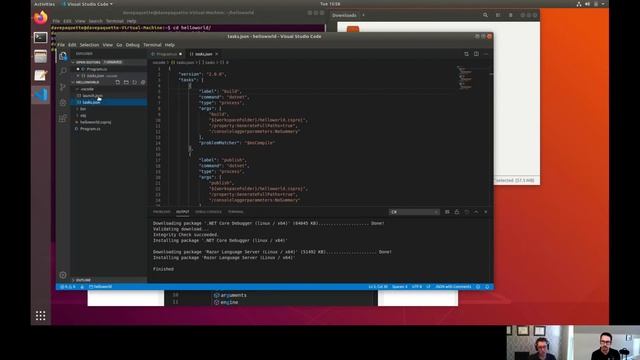
Task: Click Visual Studio Code icon in dock
Action: click(x=40, y=95)
